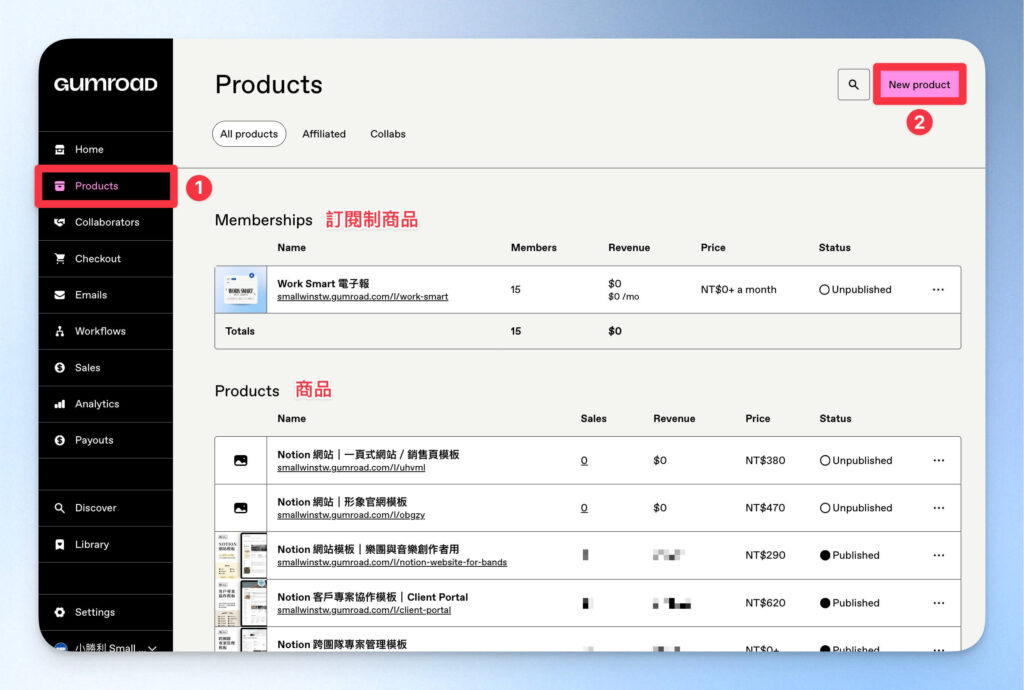
Task: Click product name Notion 跨團隊專案管理模板
Action: [342, 644]
